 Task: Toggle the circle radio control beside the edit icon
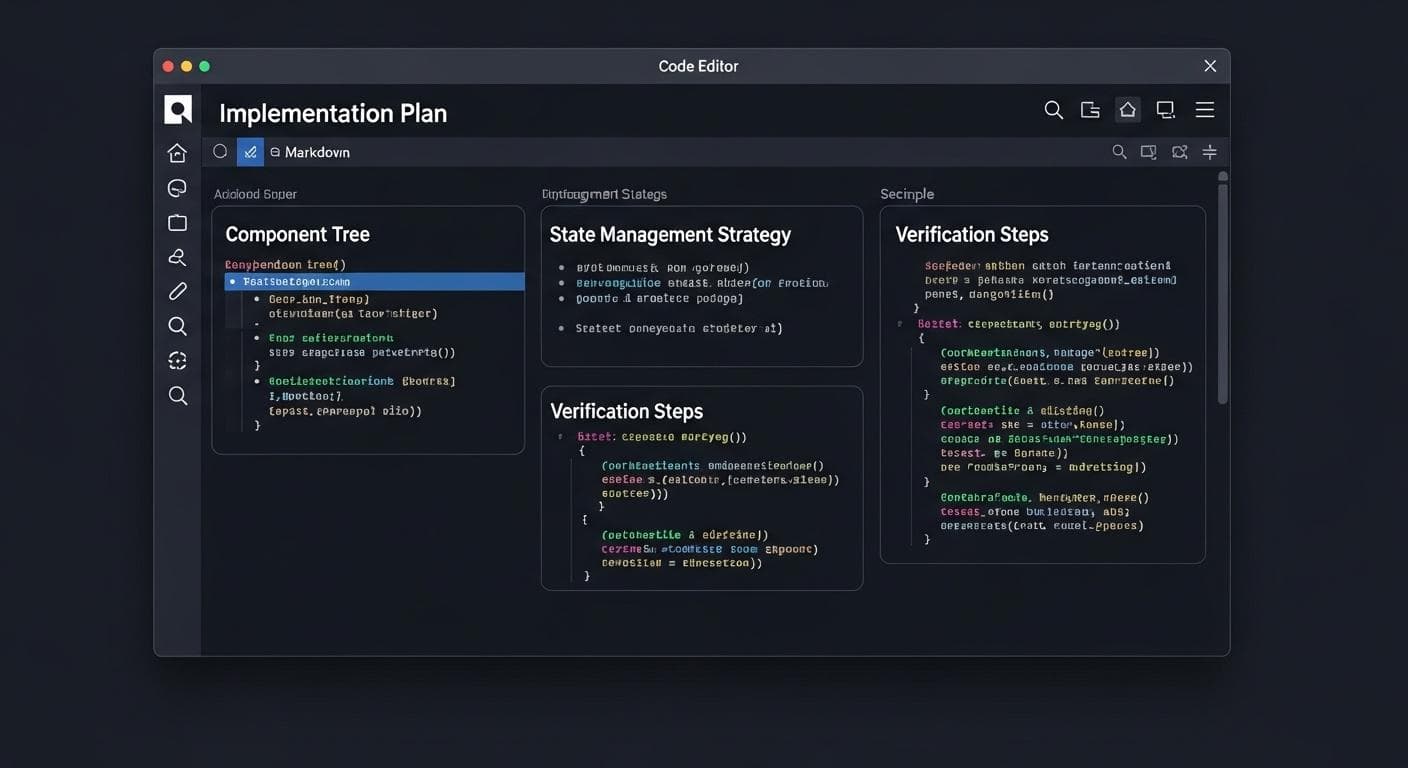(x=220, y=151)
